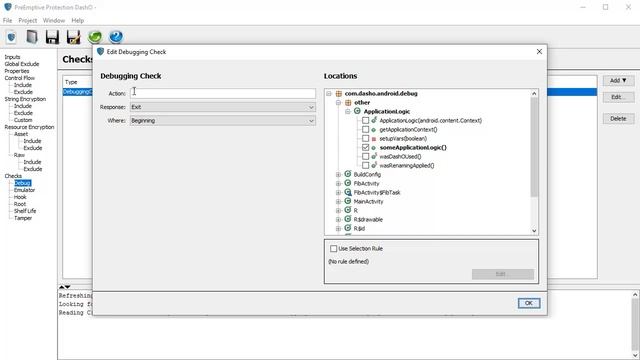Click the save-as floppy with pencil icon
This screenshot has height=360, width=640.
[73, 37]
